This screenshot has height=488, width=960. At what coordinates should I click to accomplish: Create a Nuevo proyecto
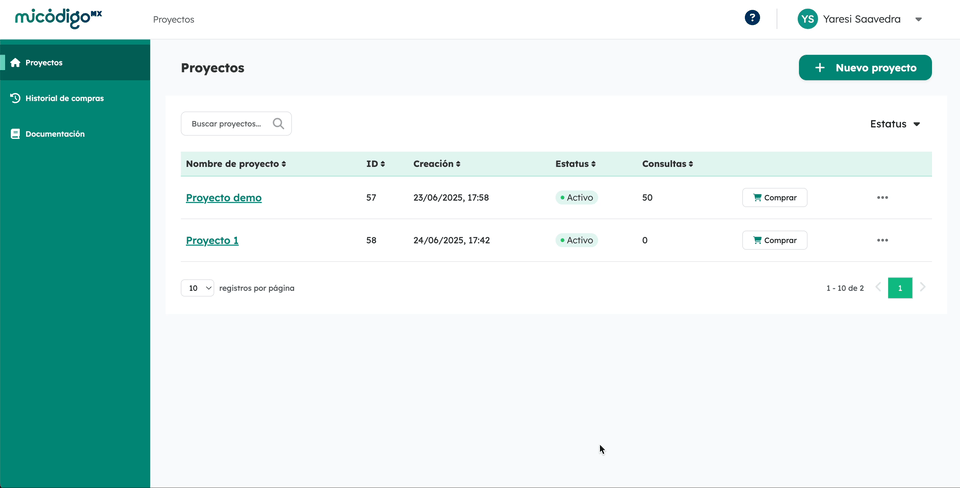(x=865, y=67)
